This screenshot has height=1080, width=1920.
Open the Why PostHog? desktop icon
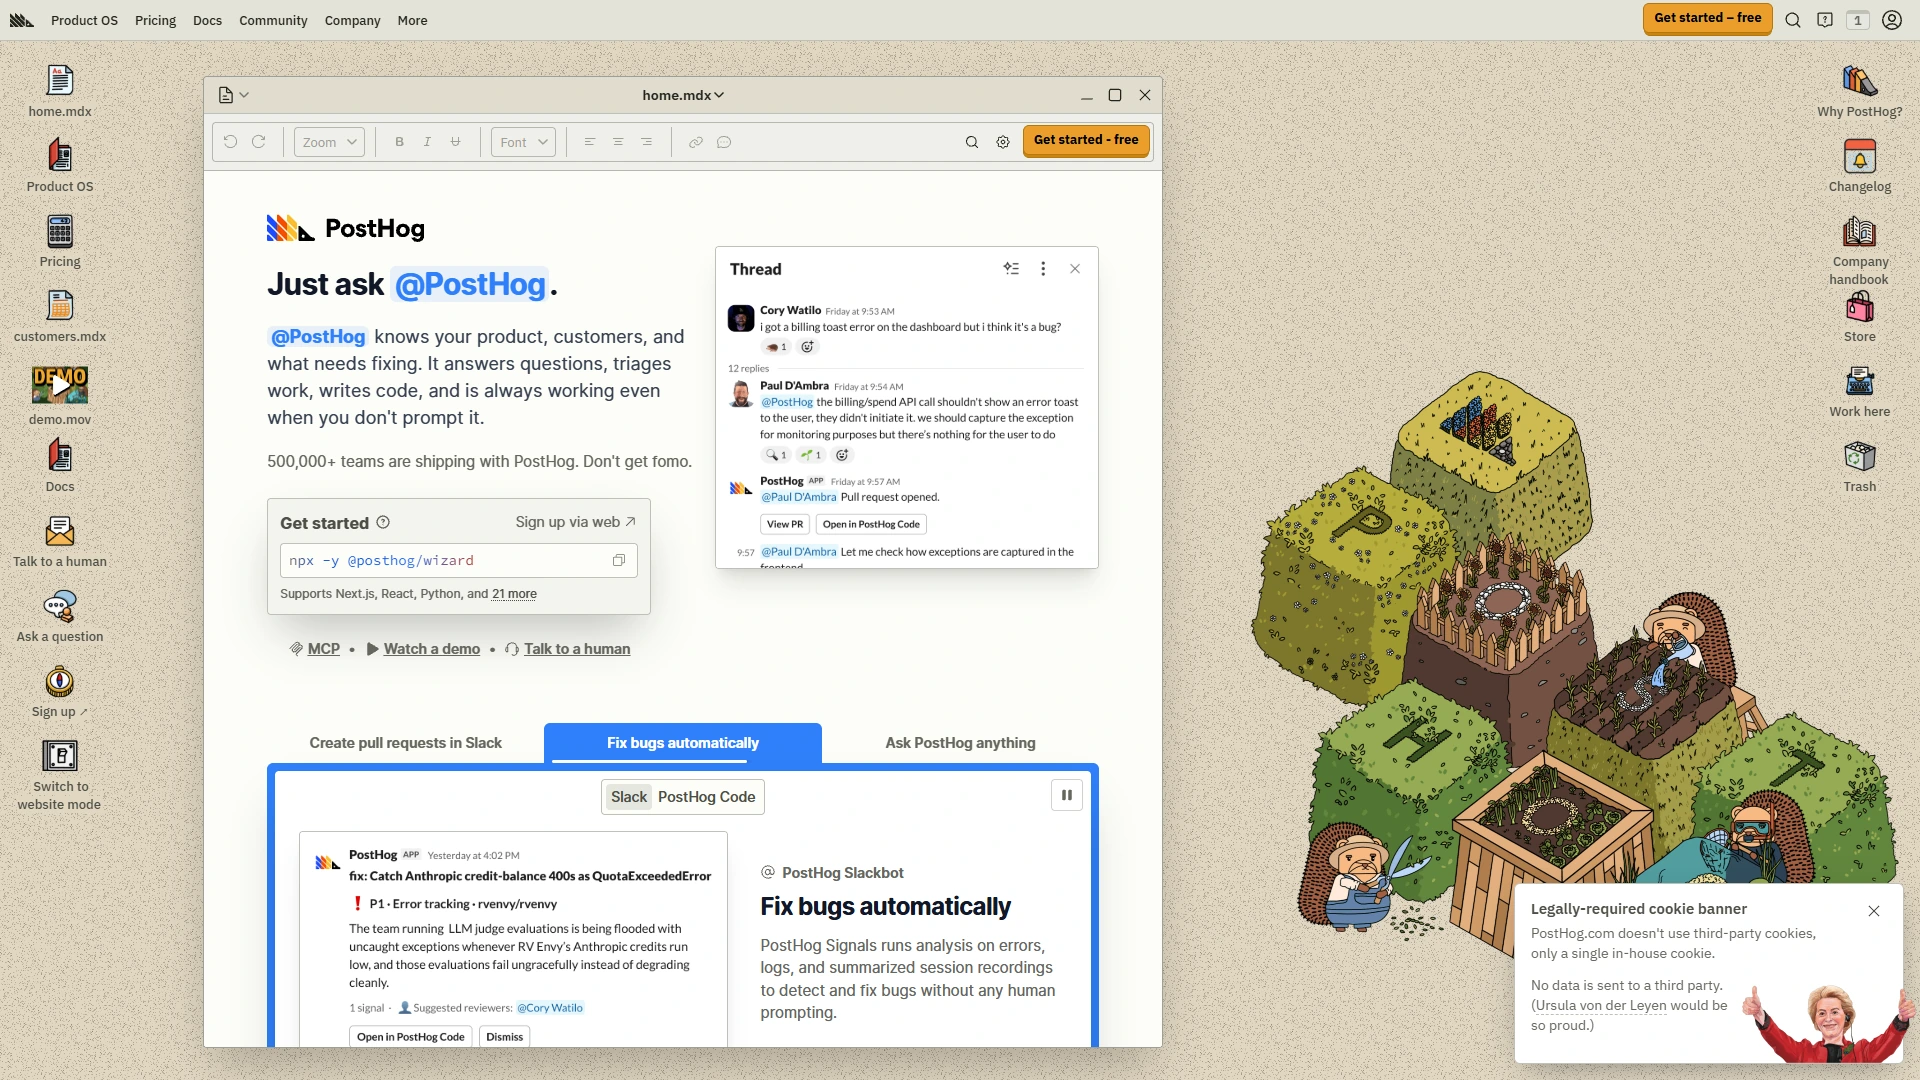1860,81
